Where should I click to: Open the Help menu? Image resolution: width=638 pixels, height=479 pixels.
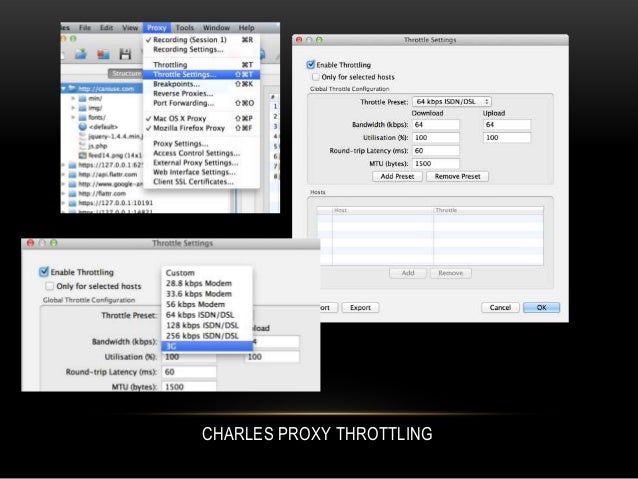click(x=247, y=28)
